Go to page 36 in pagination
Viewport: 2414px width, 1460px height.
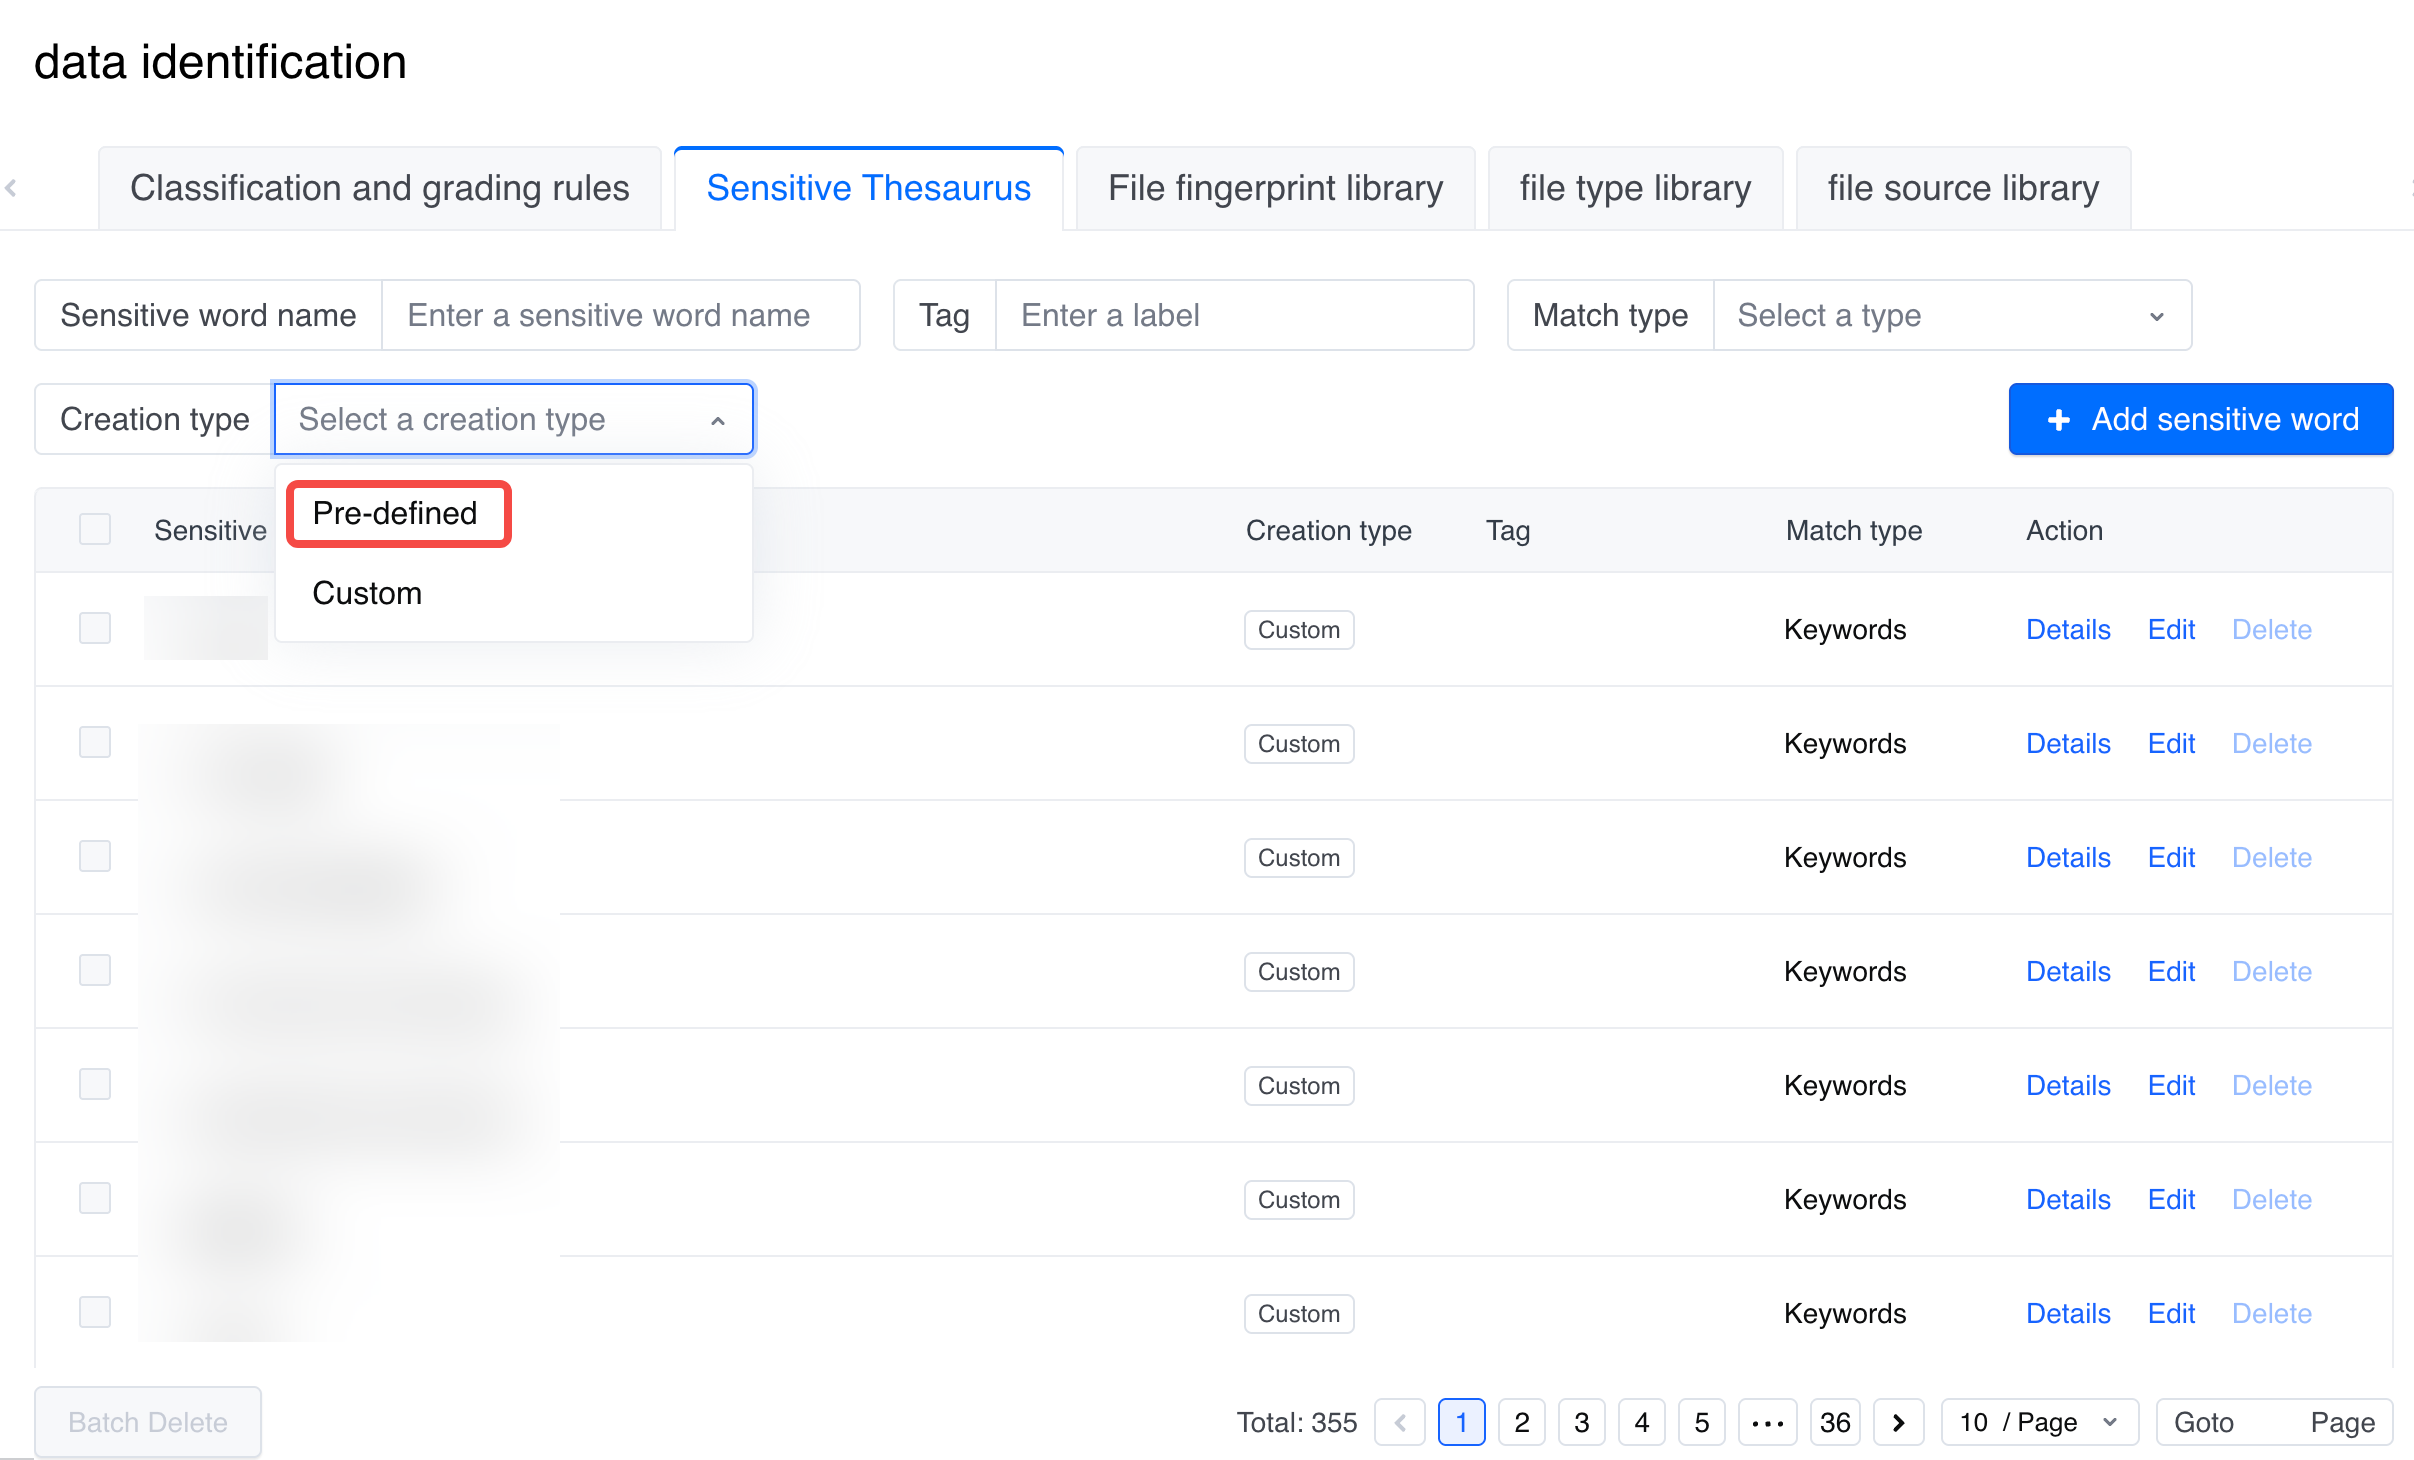click(1834, 1422)
